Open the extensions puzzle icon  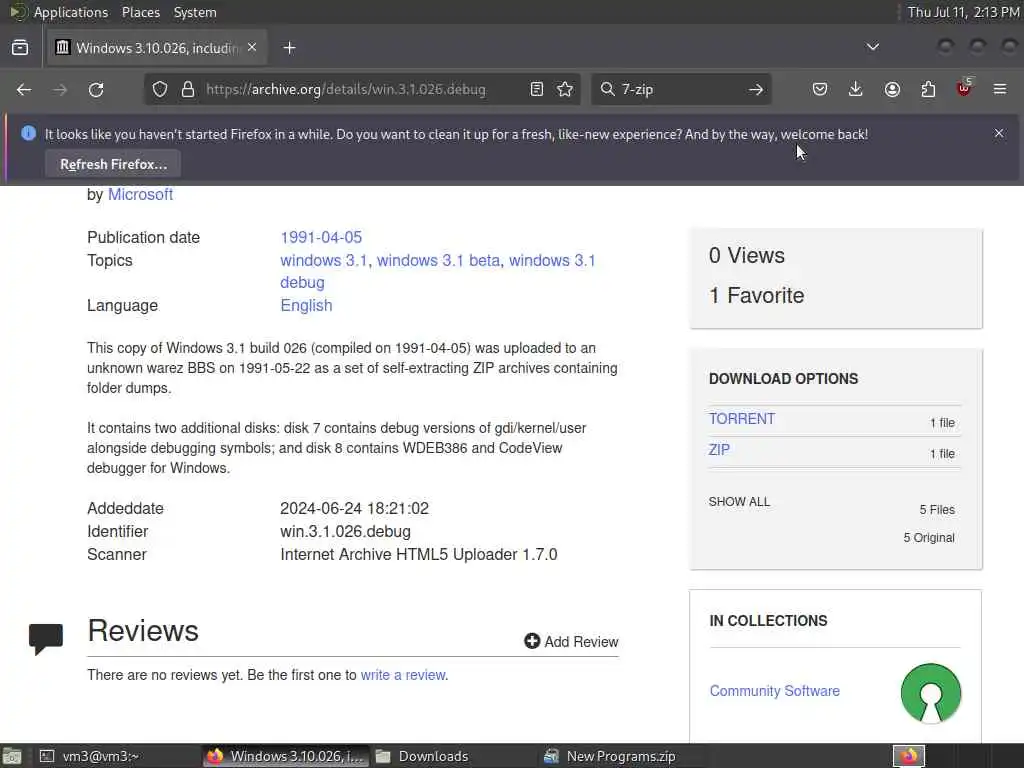pyautogui.click(x=928, y=89)
